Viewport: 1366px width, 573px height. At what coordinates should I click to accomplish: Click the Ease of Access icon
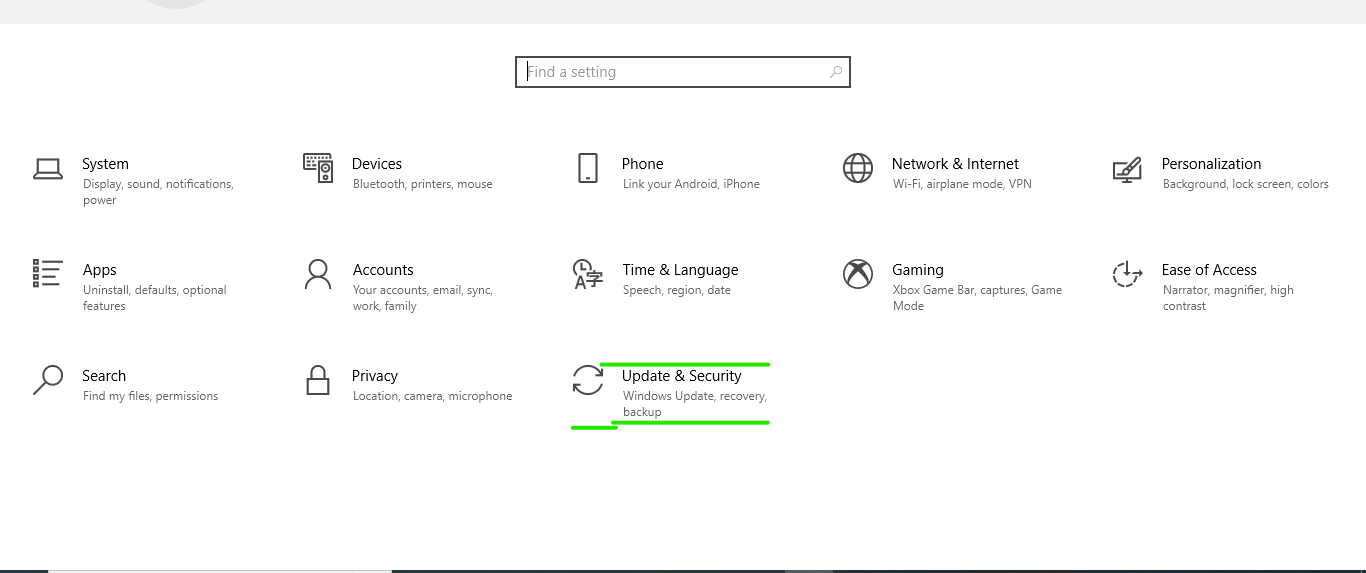(x=1127, y=274)
